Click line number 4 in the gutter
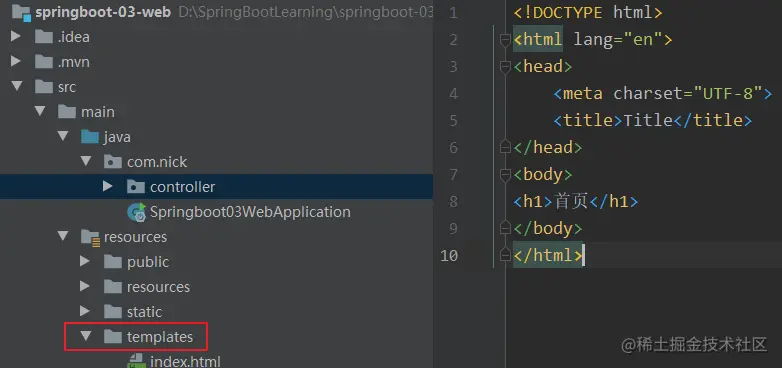The width and height of the screenshot is (782, 368). [x=453, y=93]
